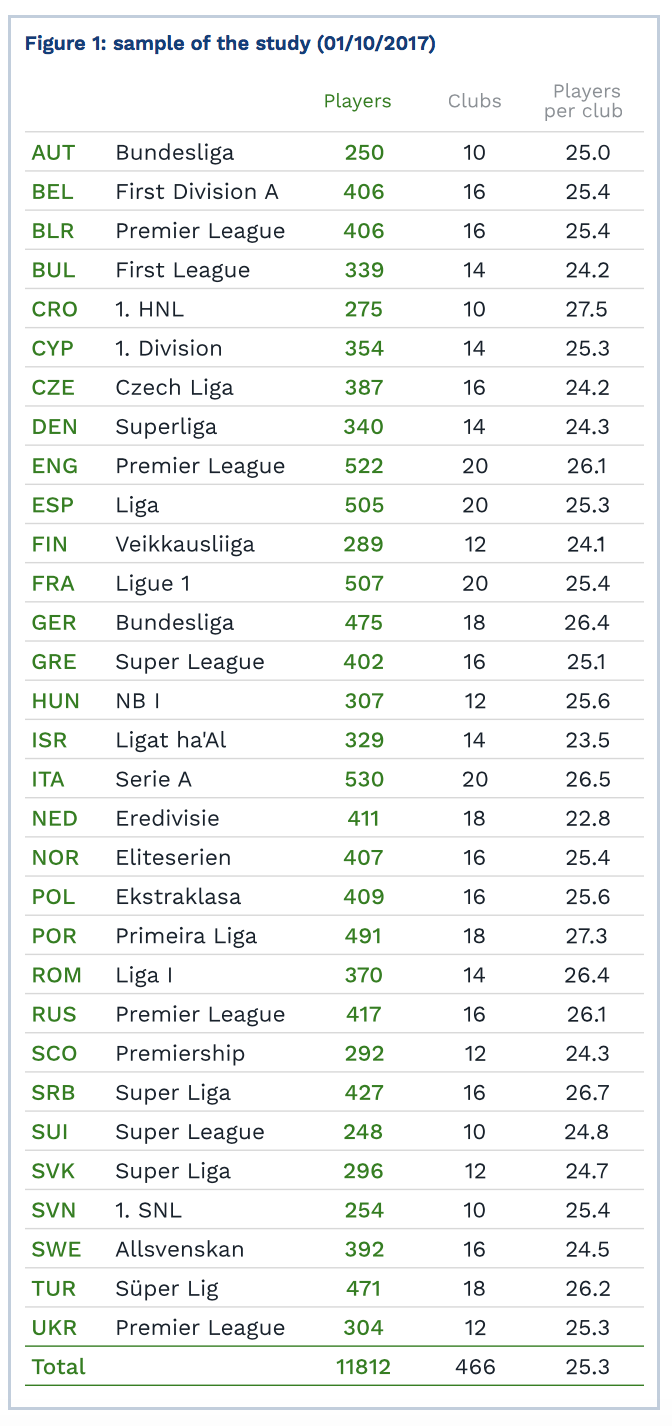Click the ITA Serie A league name
Viewport: 672px width, 1426px height.
[154, 779]
